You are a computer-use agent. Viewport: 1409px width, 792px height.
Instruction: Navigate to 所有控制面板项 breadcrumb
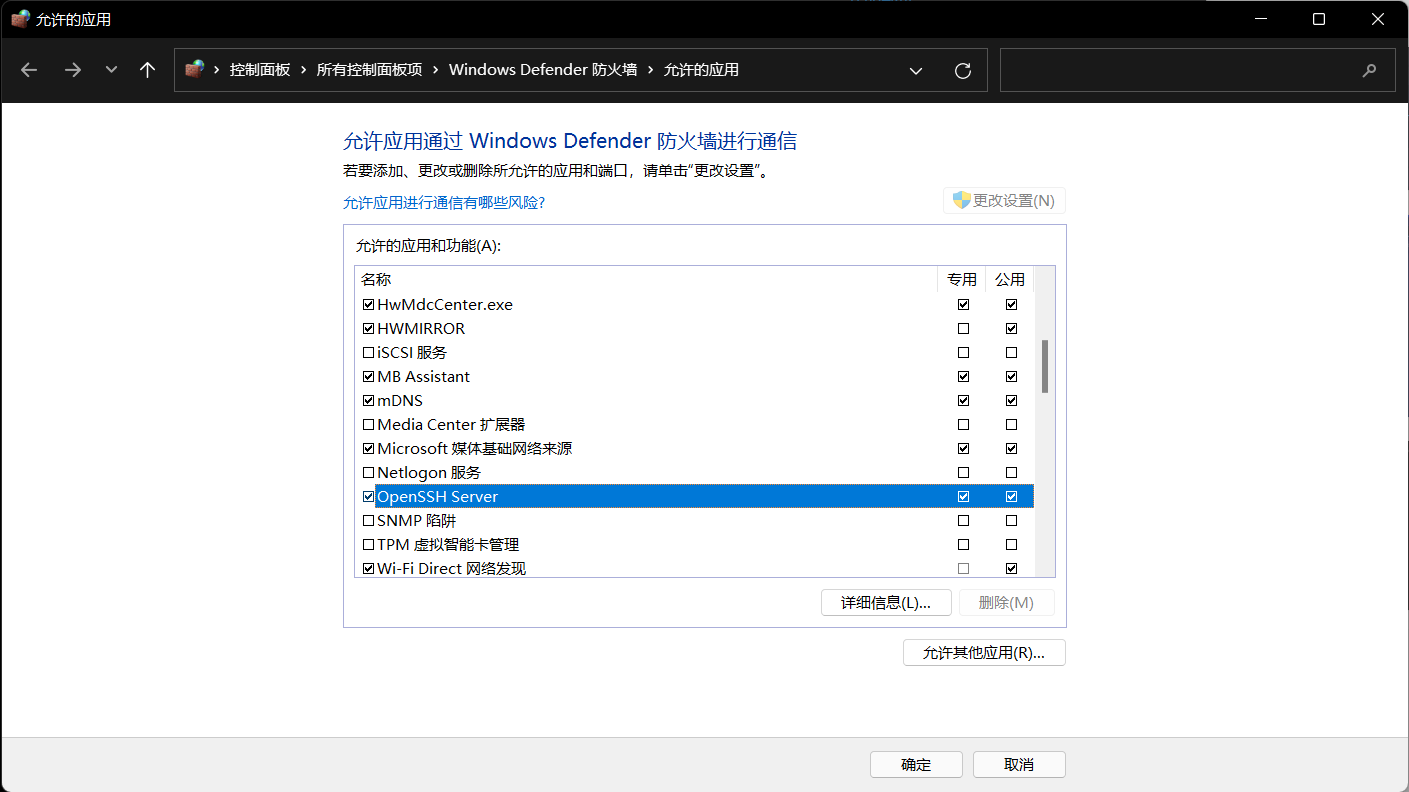pyautogui.click(x=369, y=70)
